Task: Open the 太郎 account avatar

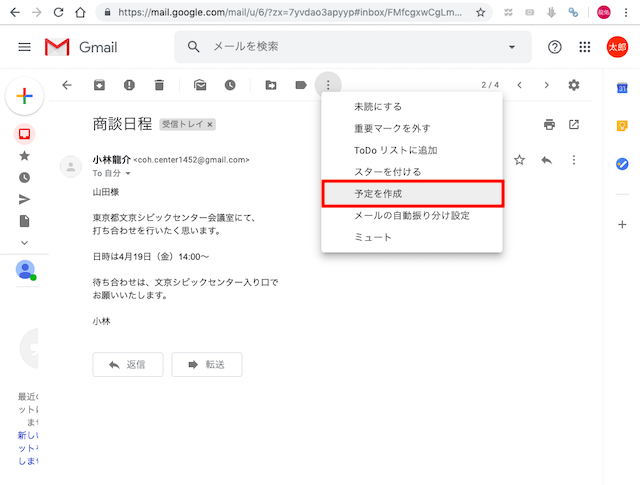Action: pos(617,47)
